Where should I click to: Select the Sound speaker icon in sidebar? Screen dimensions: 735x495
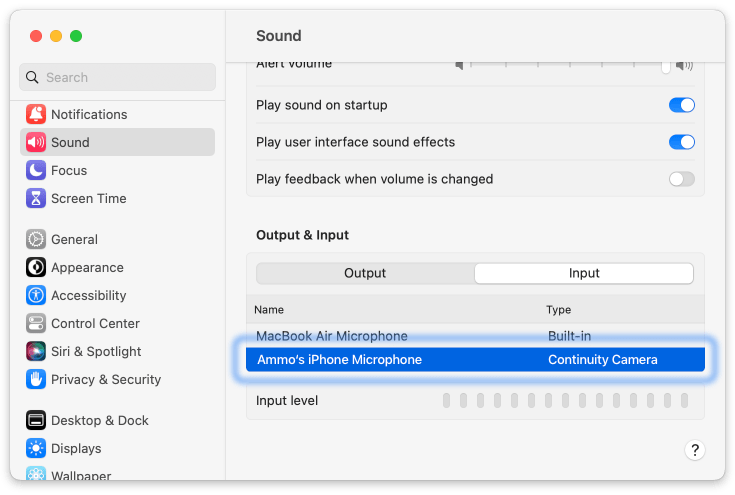click(36, 142)
